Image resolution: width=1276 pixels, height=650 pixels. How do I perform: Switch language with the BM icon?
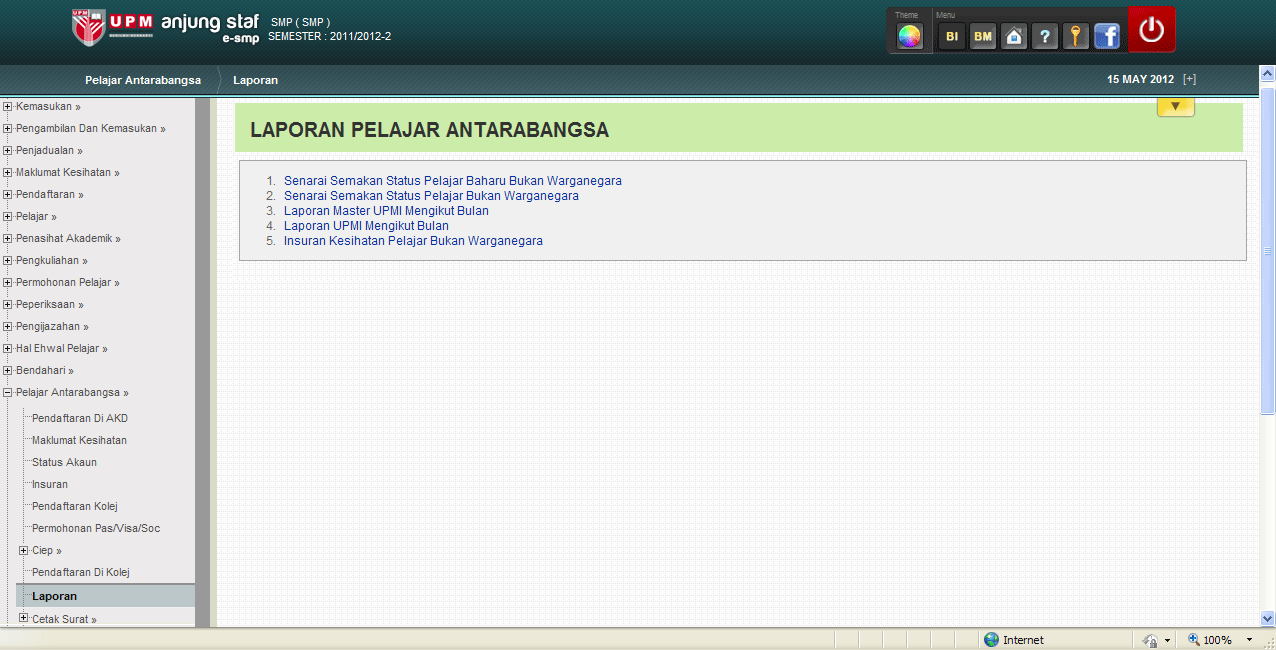pos(983,37)
